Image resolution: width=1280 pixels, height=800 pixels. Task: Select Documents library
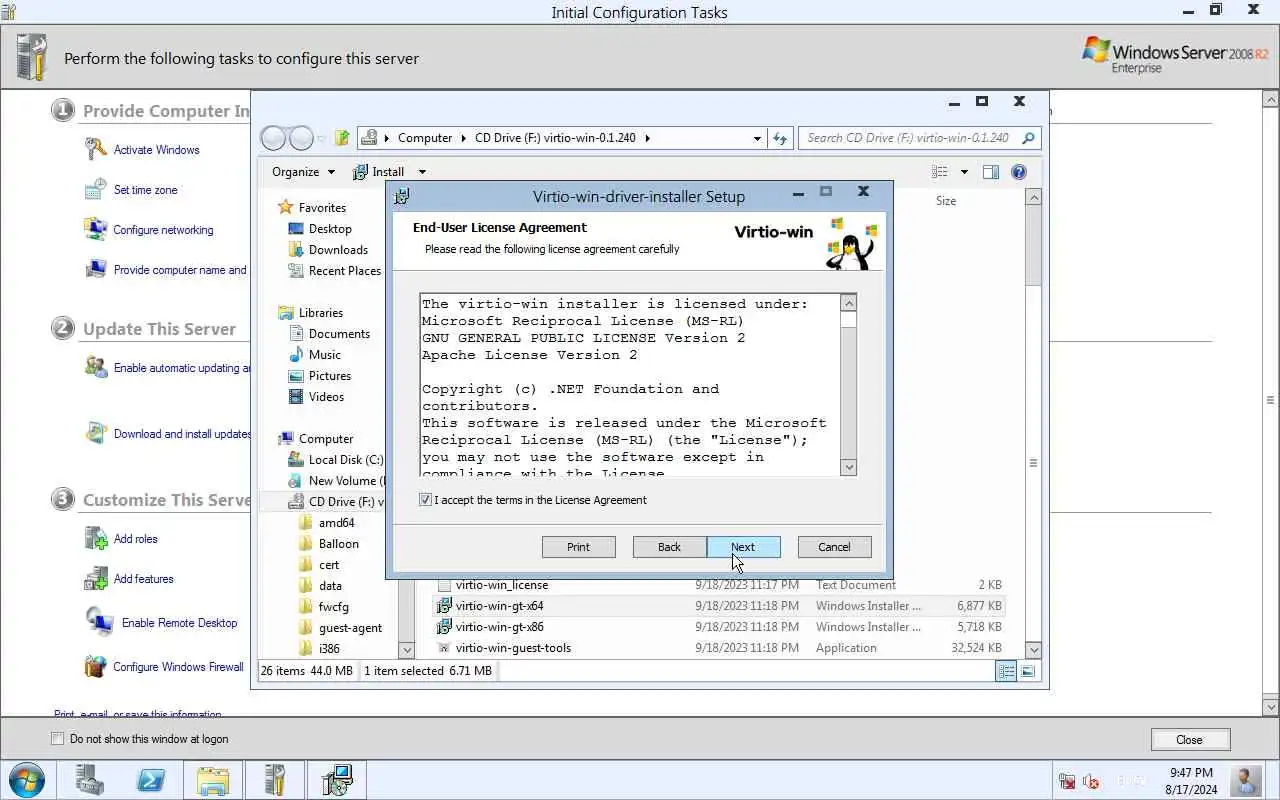tap(339, 334)
